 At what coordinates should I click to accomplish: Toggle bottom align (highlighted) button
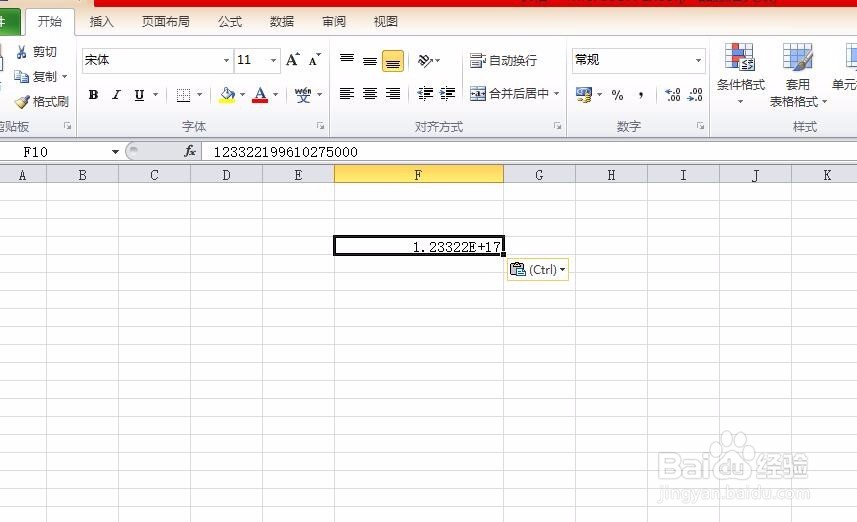(392, 61)
